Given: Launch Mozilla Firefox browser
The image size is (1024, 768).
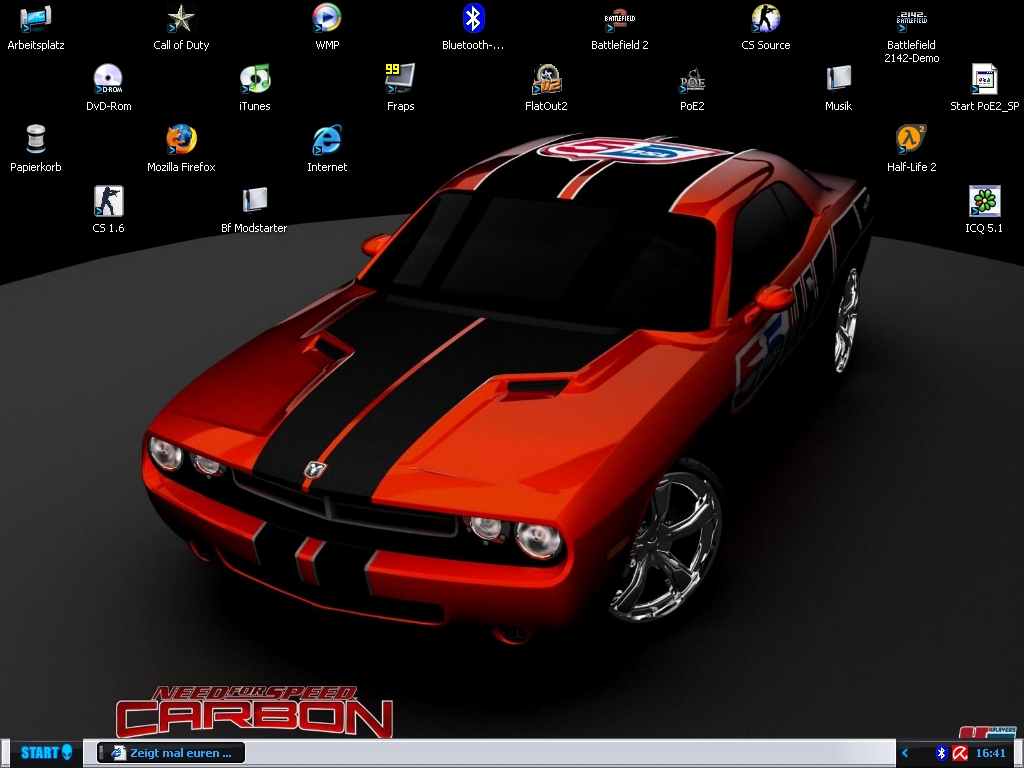Looking at the screenshot, I should coord(181,141).
